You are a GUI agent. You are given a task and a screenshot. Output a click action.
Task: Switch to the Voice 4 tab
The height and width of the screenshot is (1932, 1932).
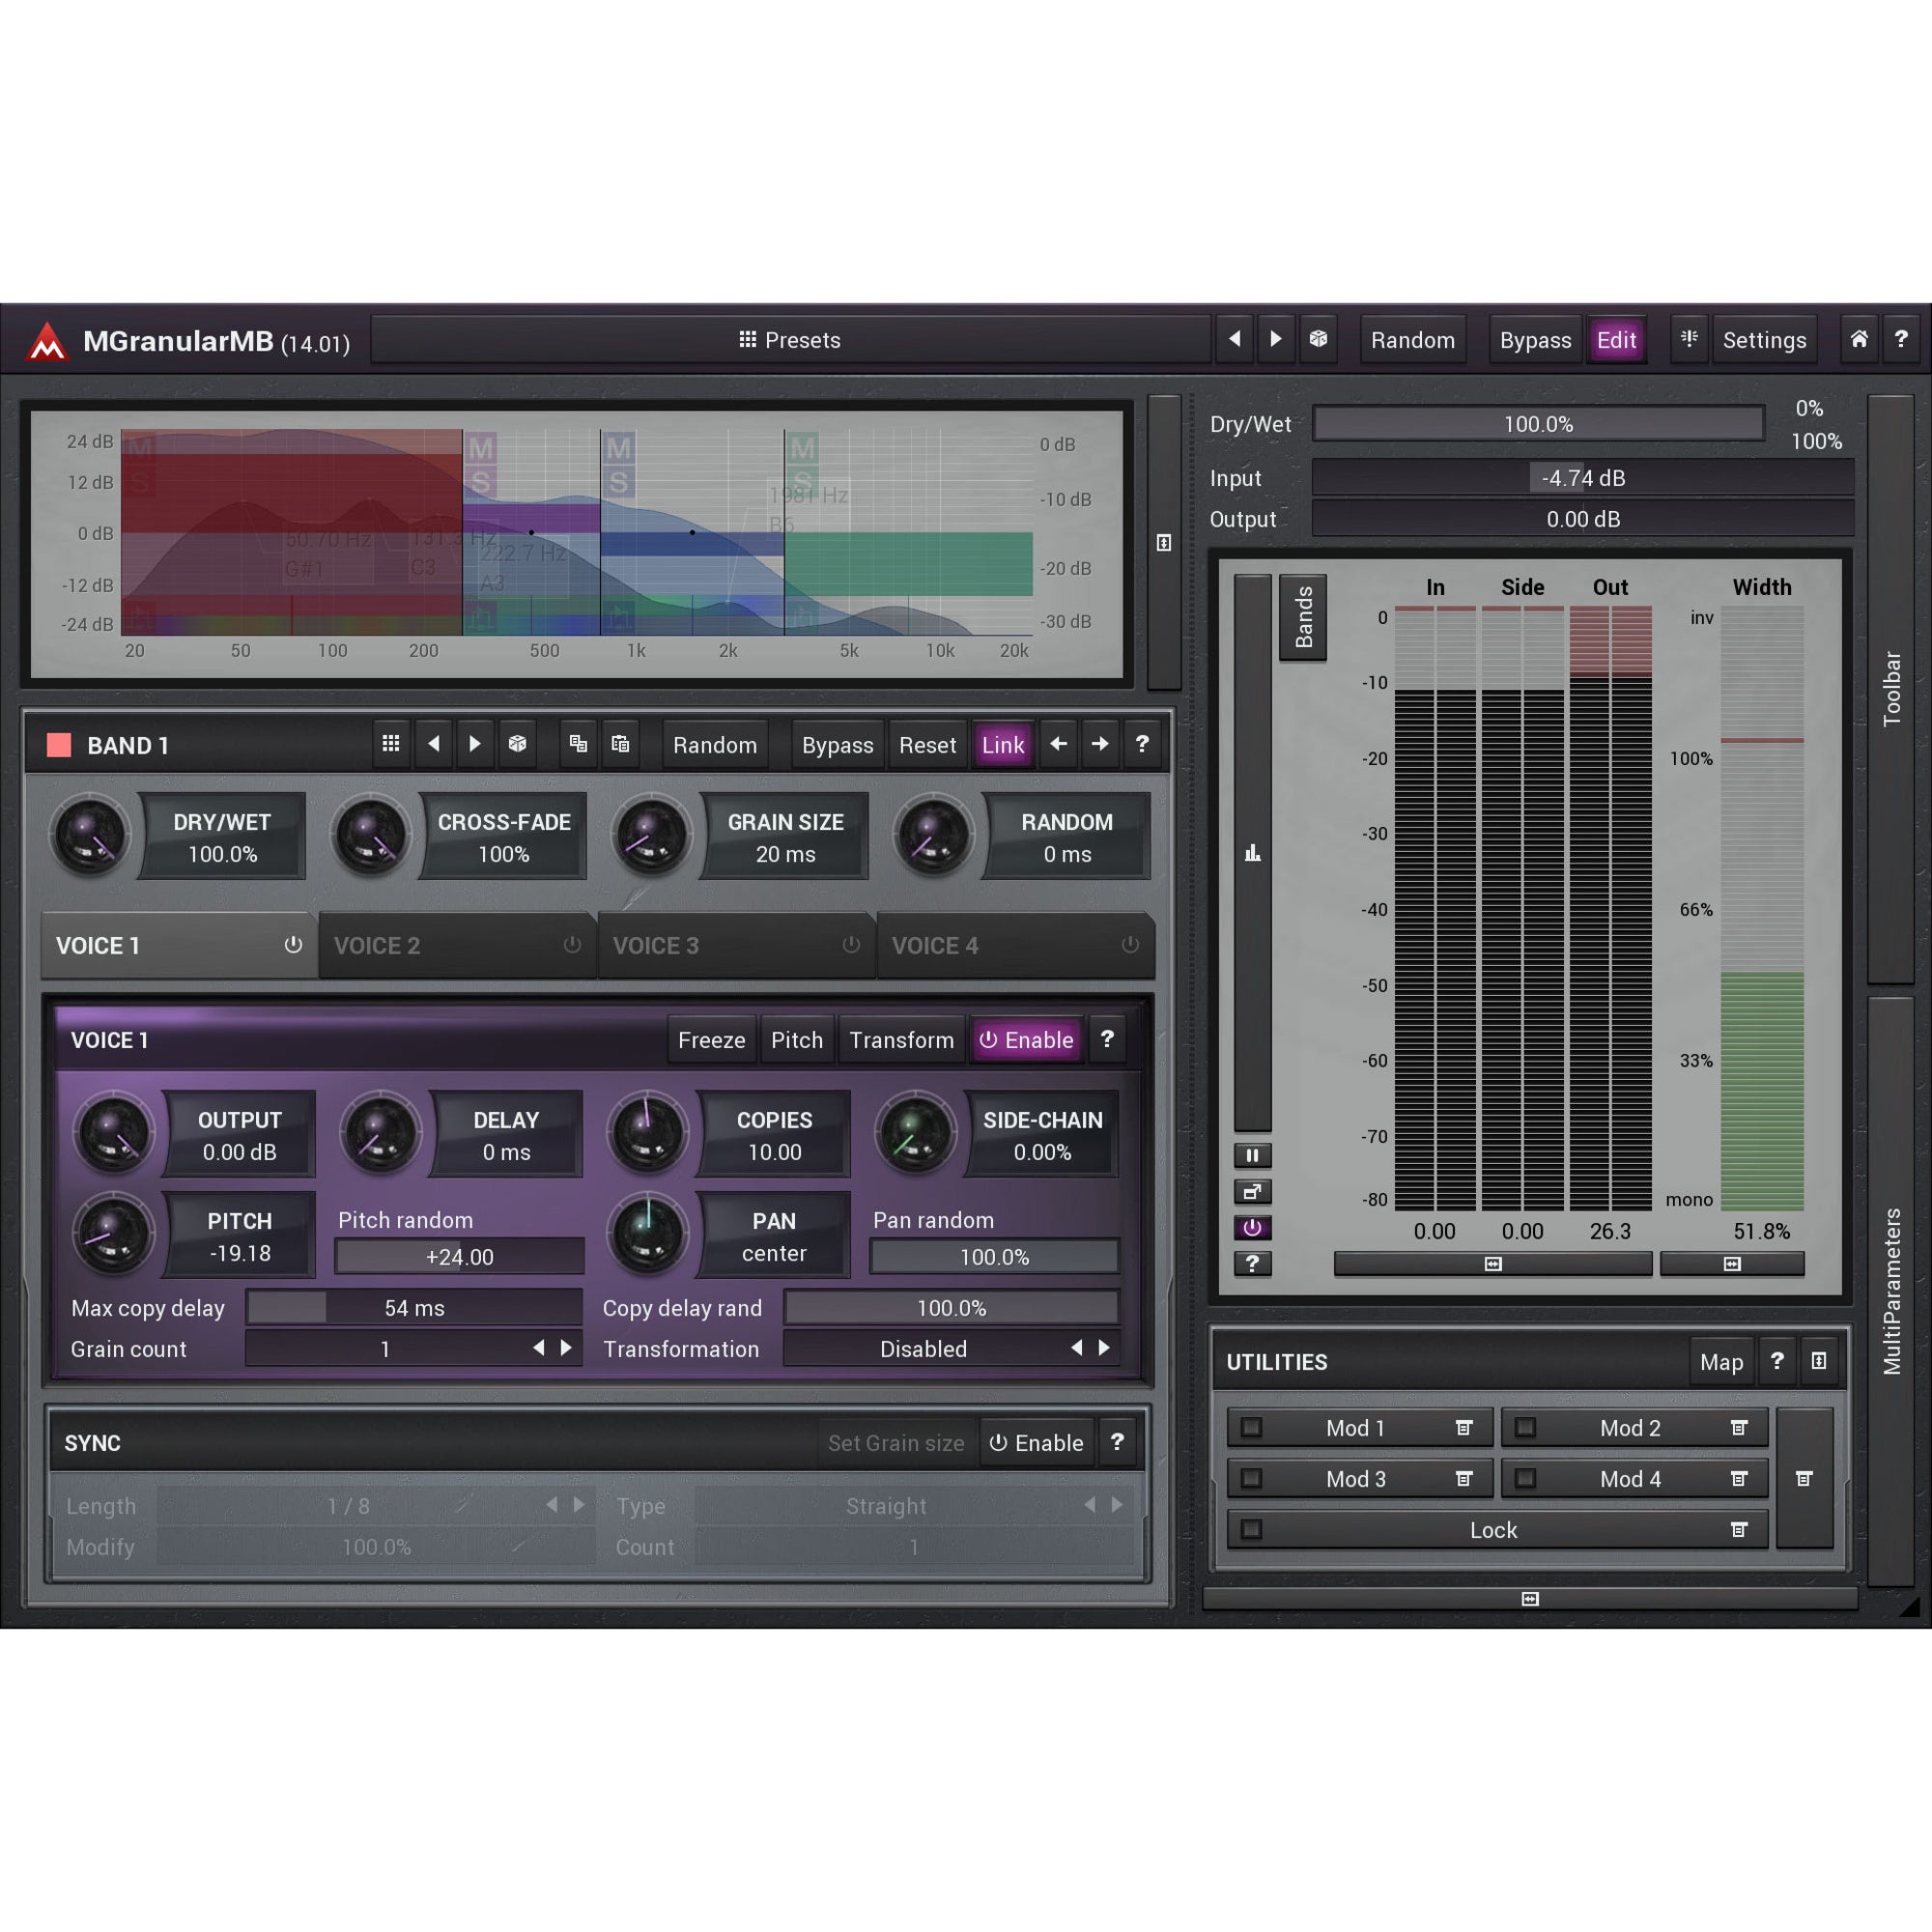pos(1016,945)
